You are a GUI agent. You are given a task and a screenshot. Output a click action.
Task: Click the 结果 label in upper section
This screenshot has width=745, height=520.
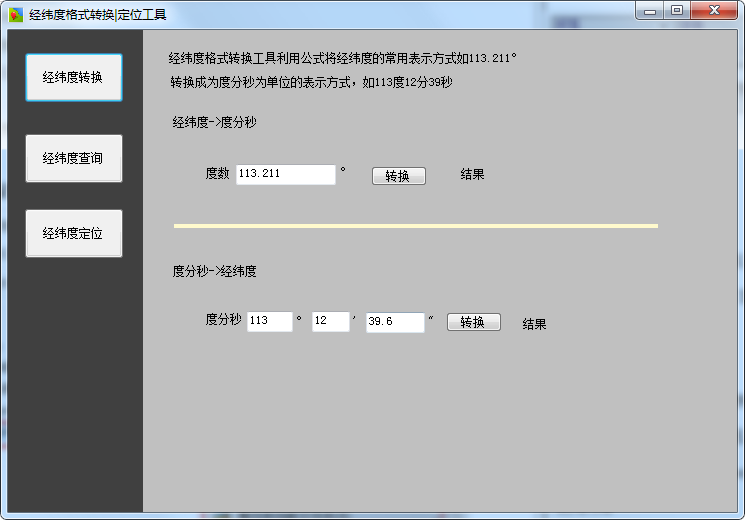pyautogui.click(x=472, y=175)
